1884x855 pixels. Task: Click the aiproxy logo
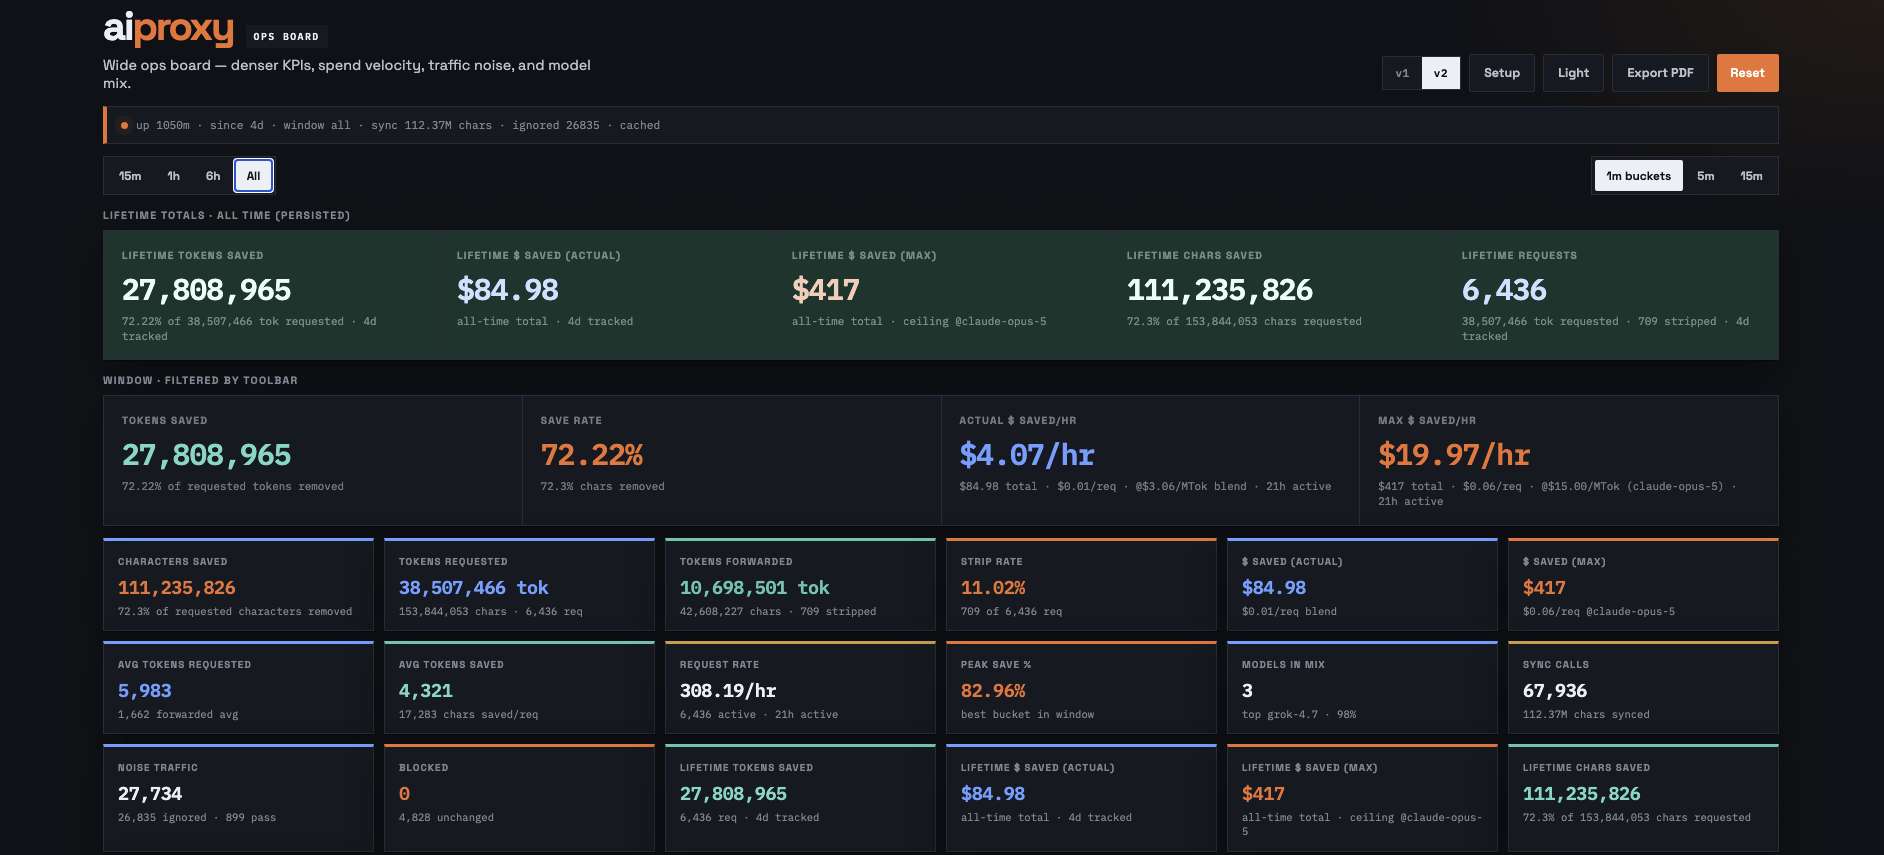click(168, 29)
